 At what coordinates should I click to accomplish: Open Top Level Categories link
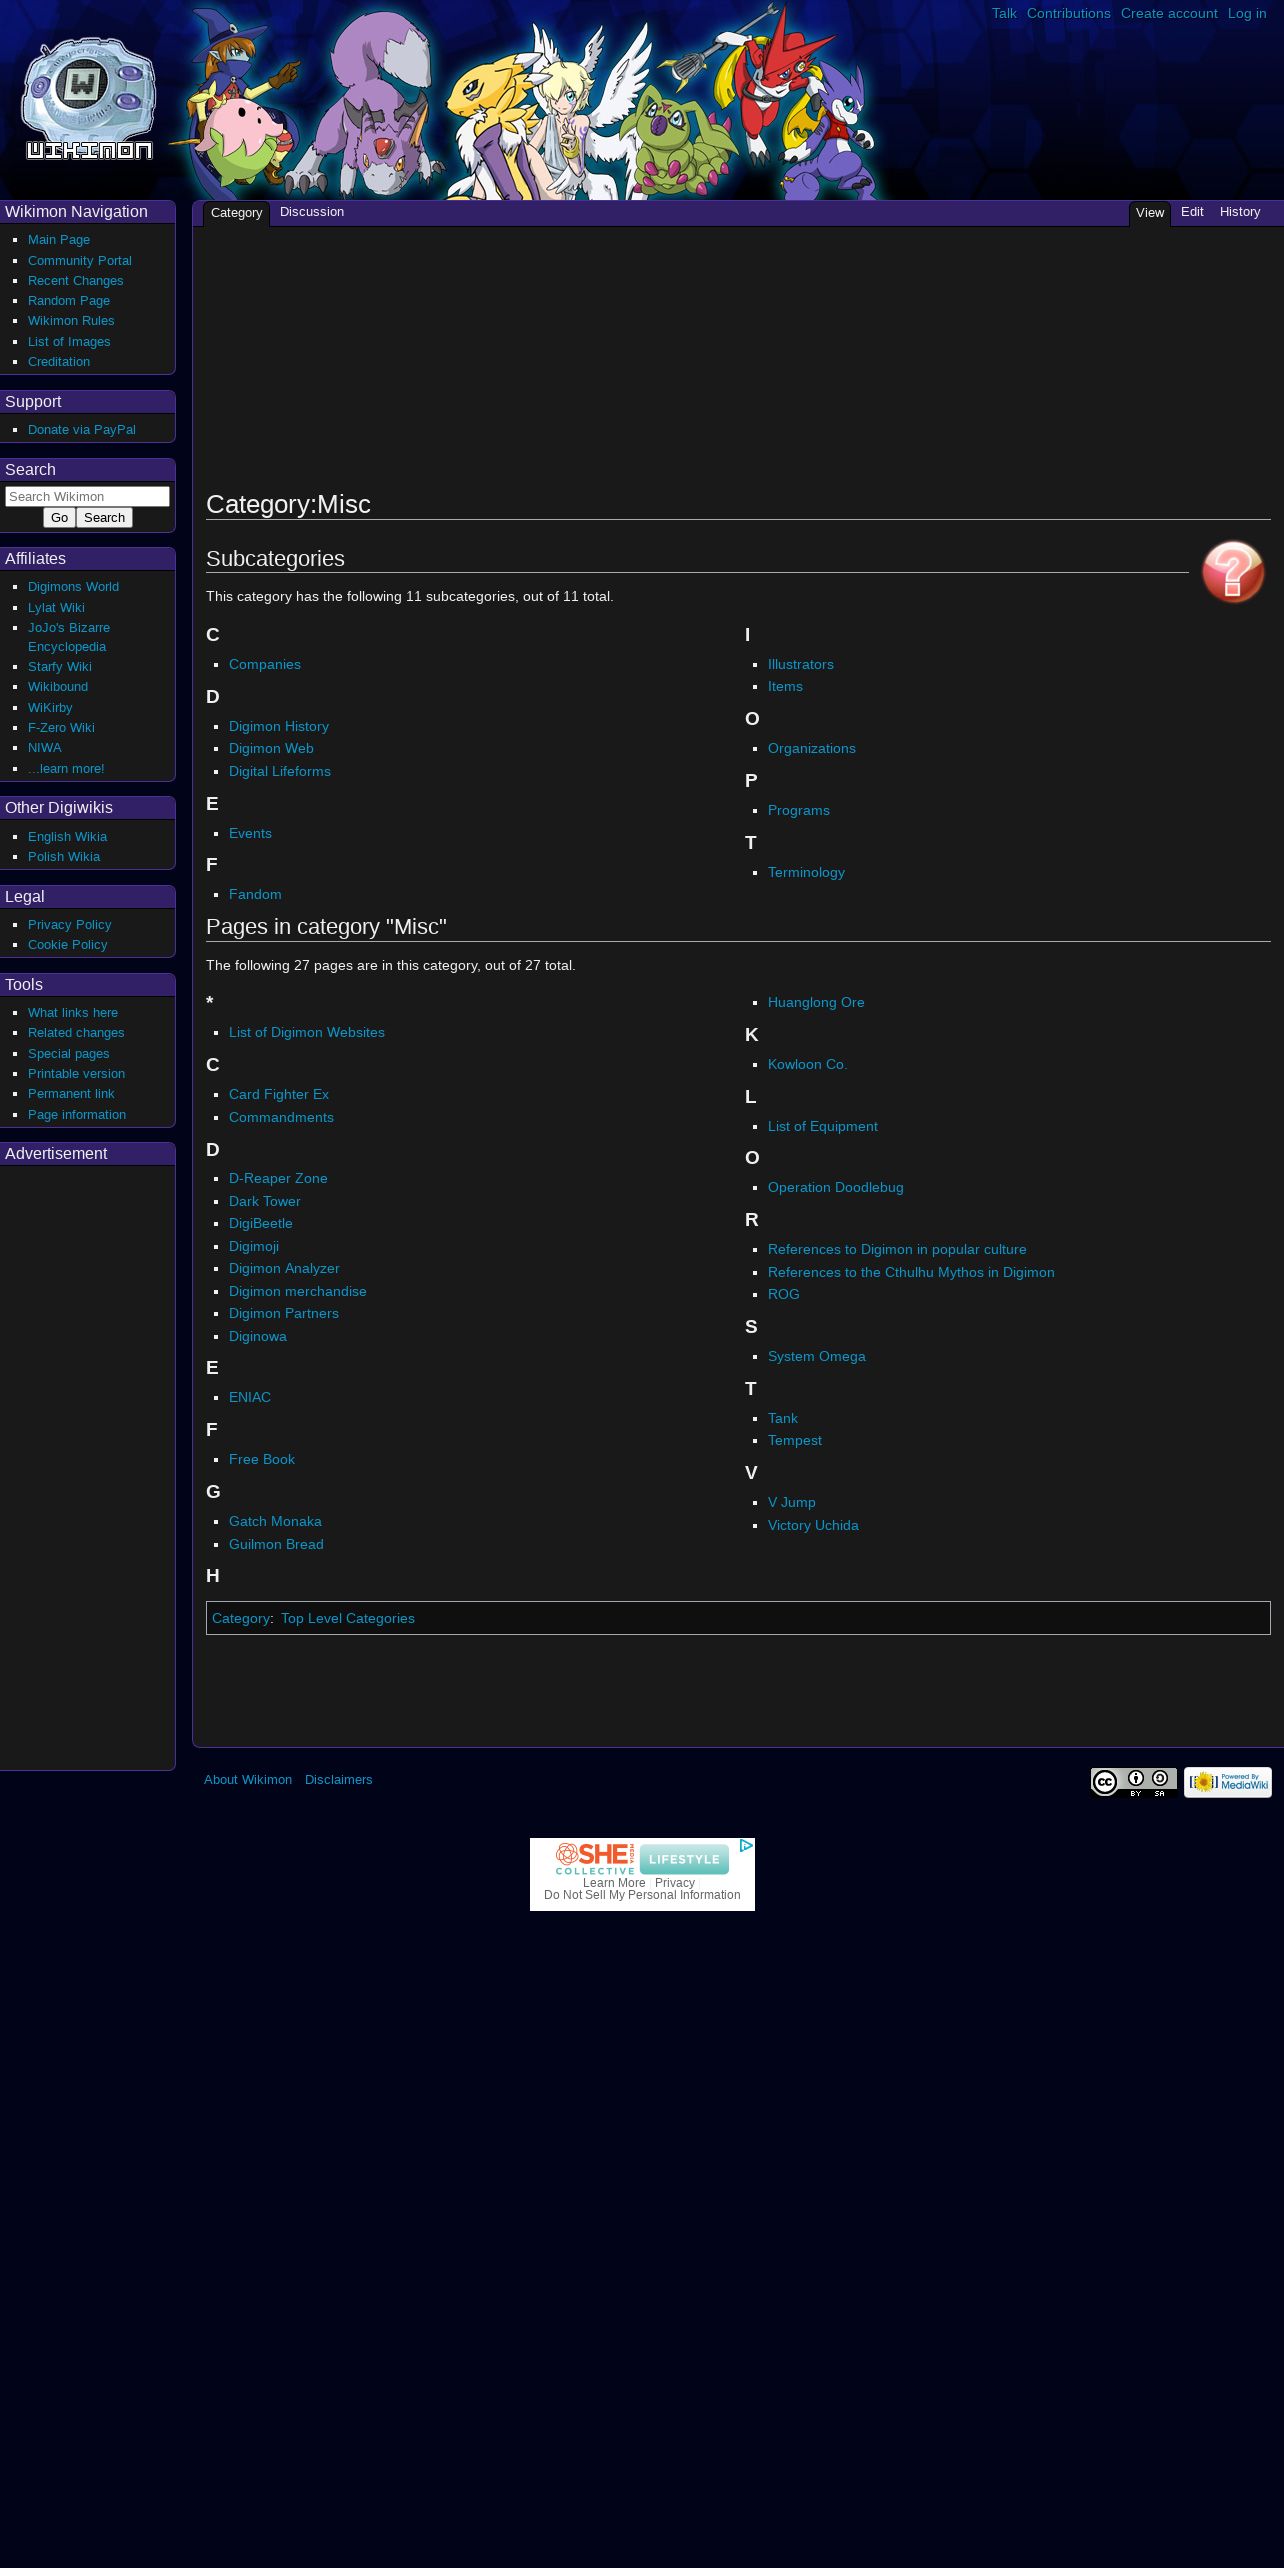click(348, 1618)
